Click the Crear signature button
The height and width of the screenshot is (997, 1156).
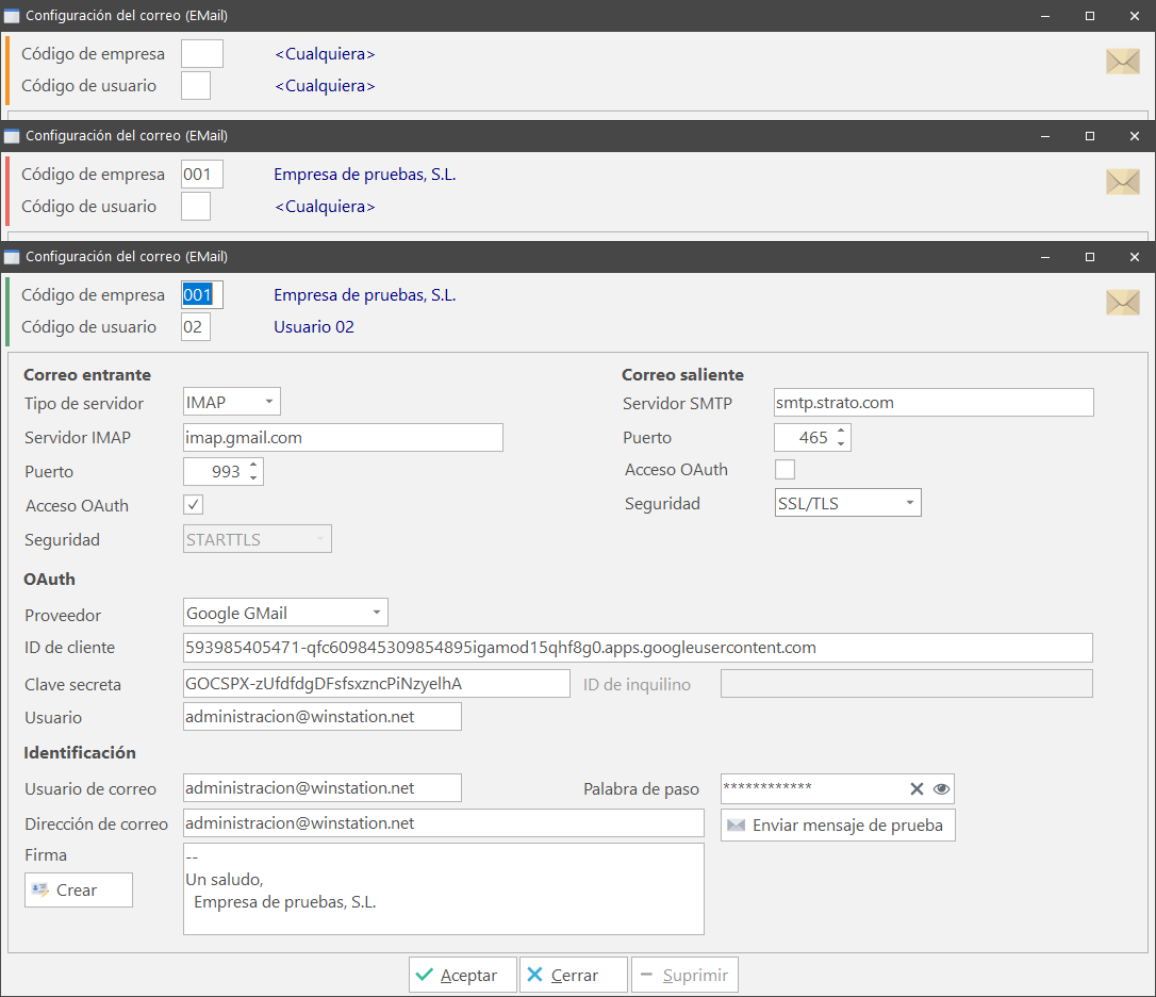[x=78, y=890]
